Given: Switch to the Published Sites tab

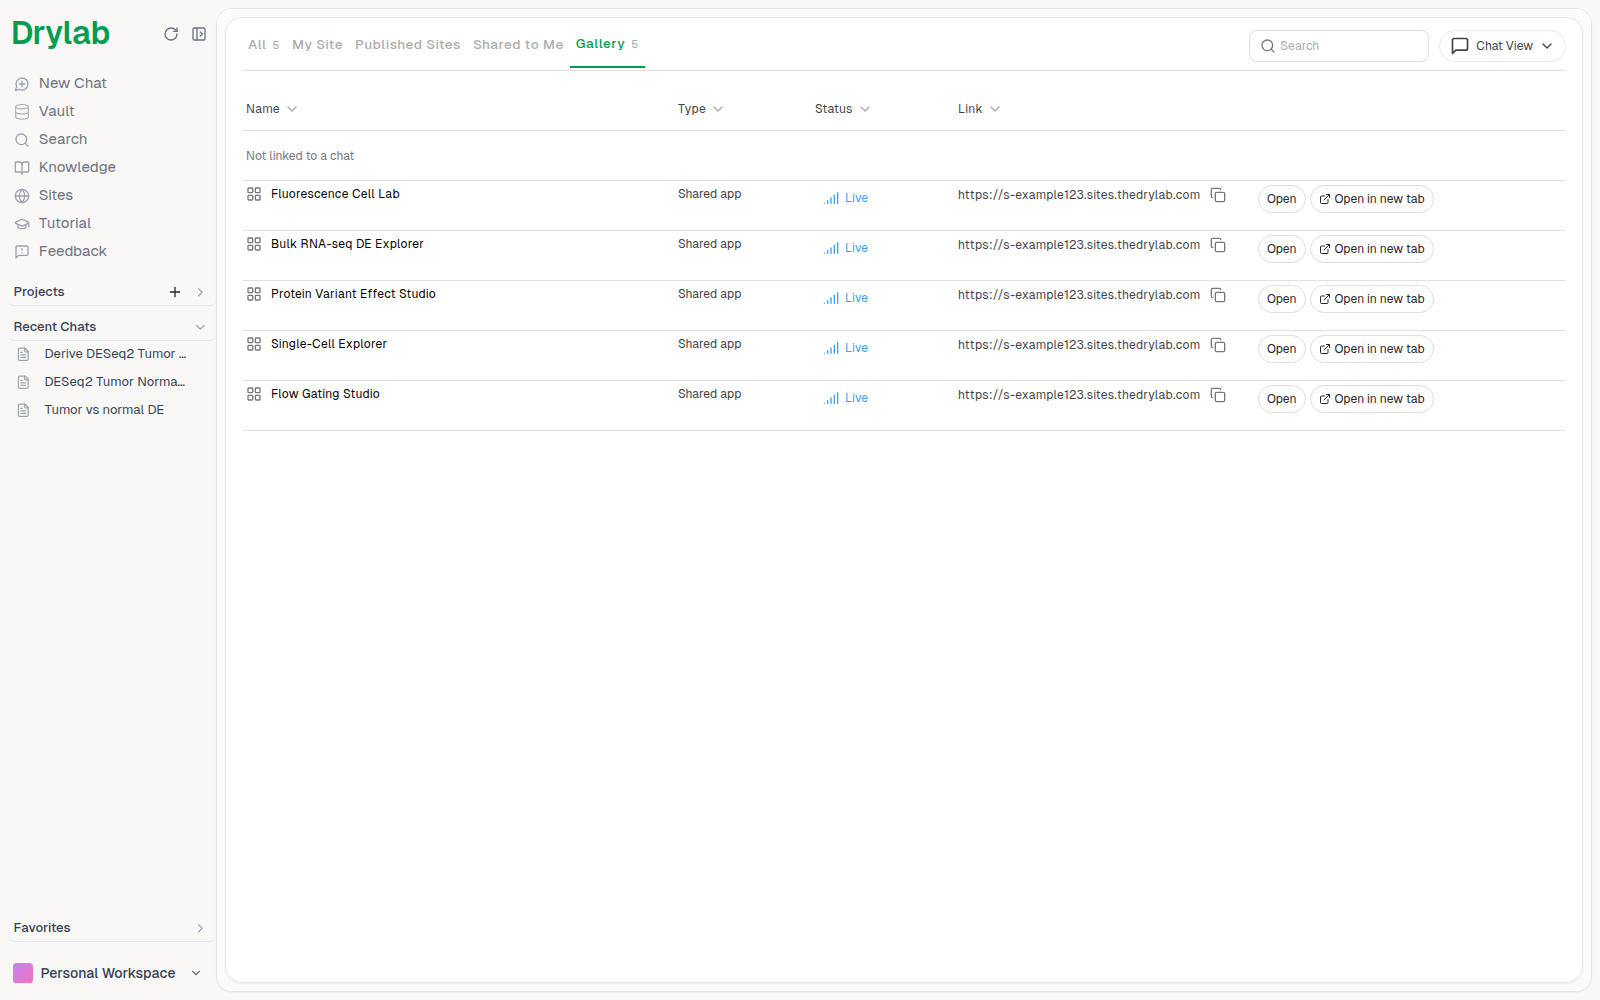Looking at the screenshot, I should [x=407, y=45].
